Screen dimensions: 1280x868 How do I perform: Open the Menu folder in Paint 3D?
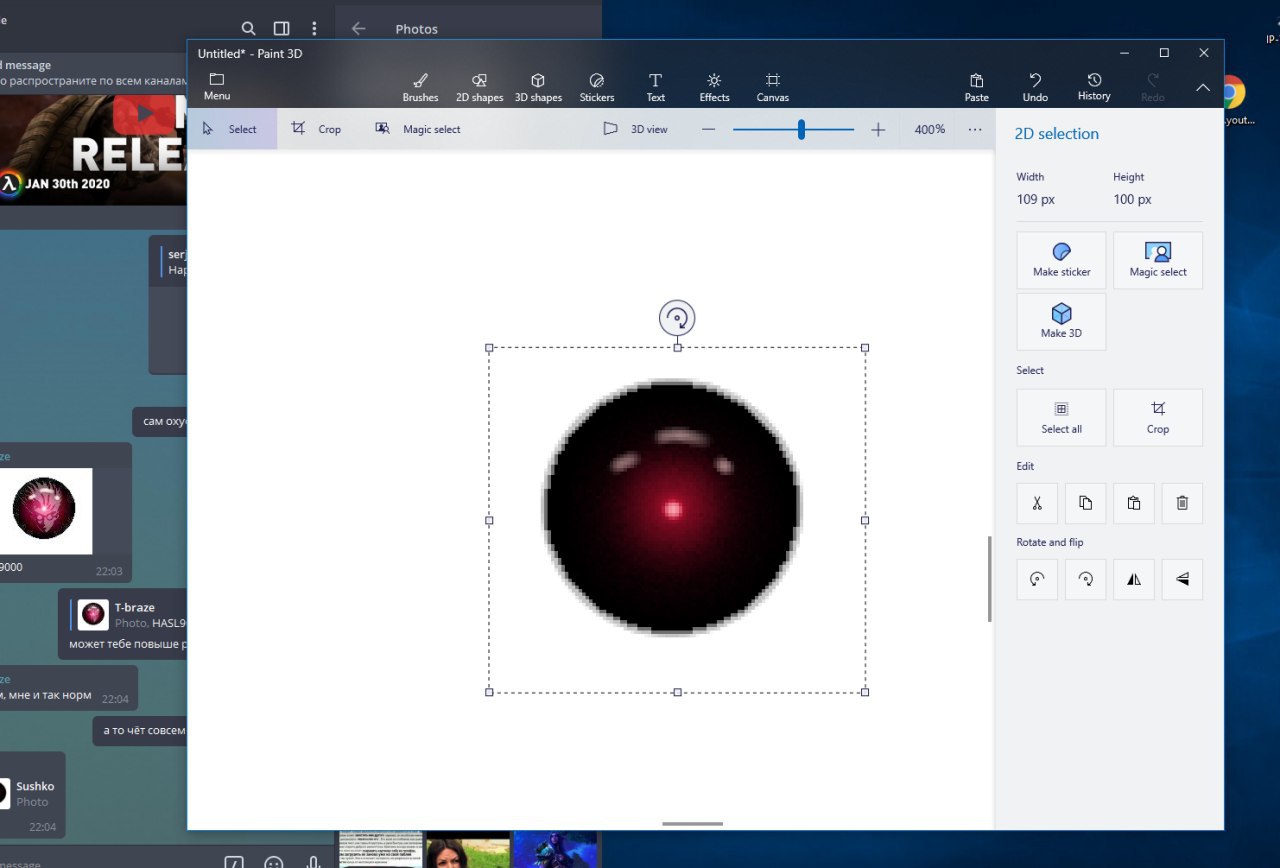[x=217, y=87]
